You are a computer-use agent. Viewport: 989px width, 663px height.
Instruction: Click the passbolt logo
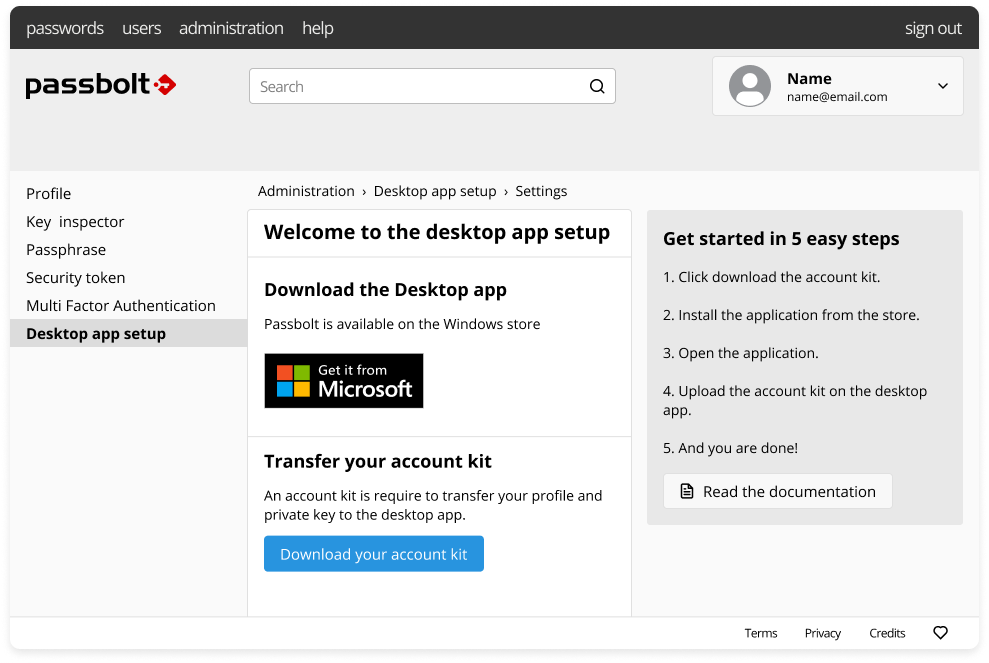pos(101,85)
